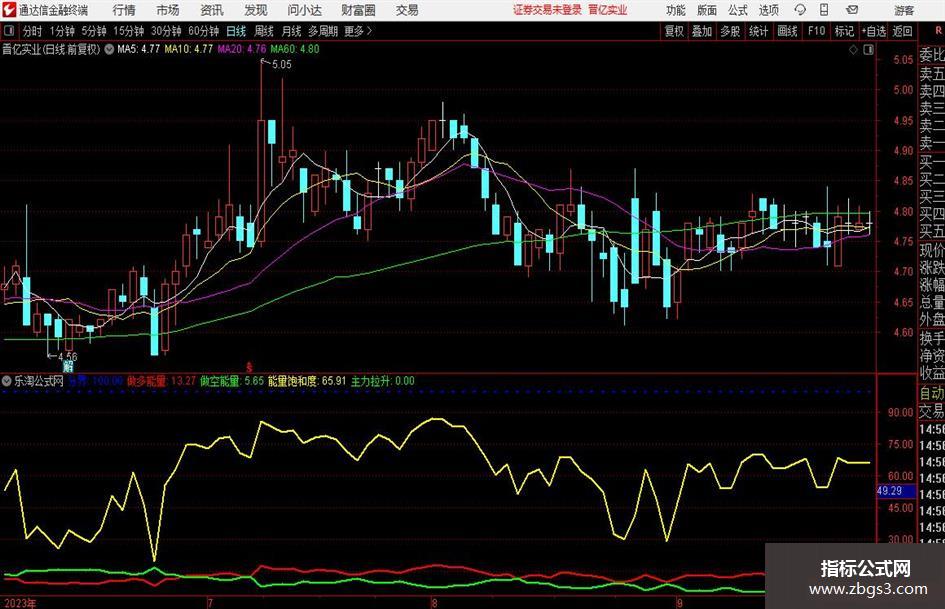Image resolution: width=945 pixels, height=609 pixels.
Task: Click the 叠加 overlay button
Action: point(702,31)
